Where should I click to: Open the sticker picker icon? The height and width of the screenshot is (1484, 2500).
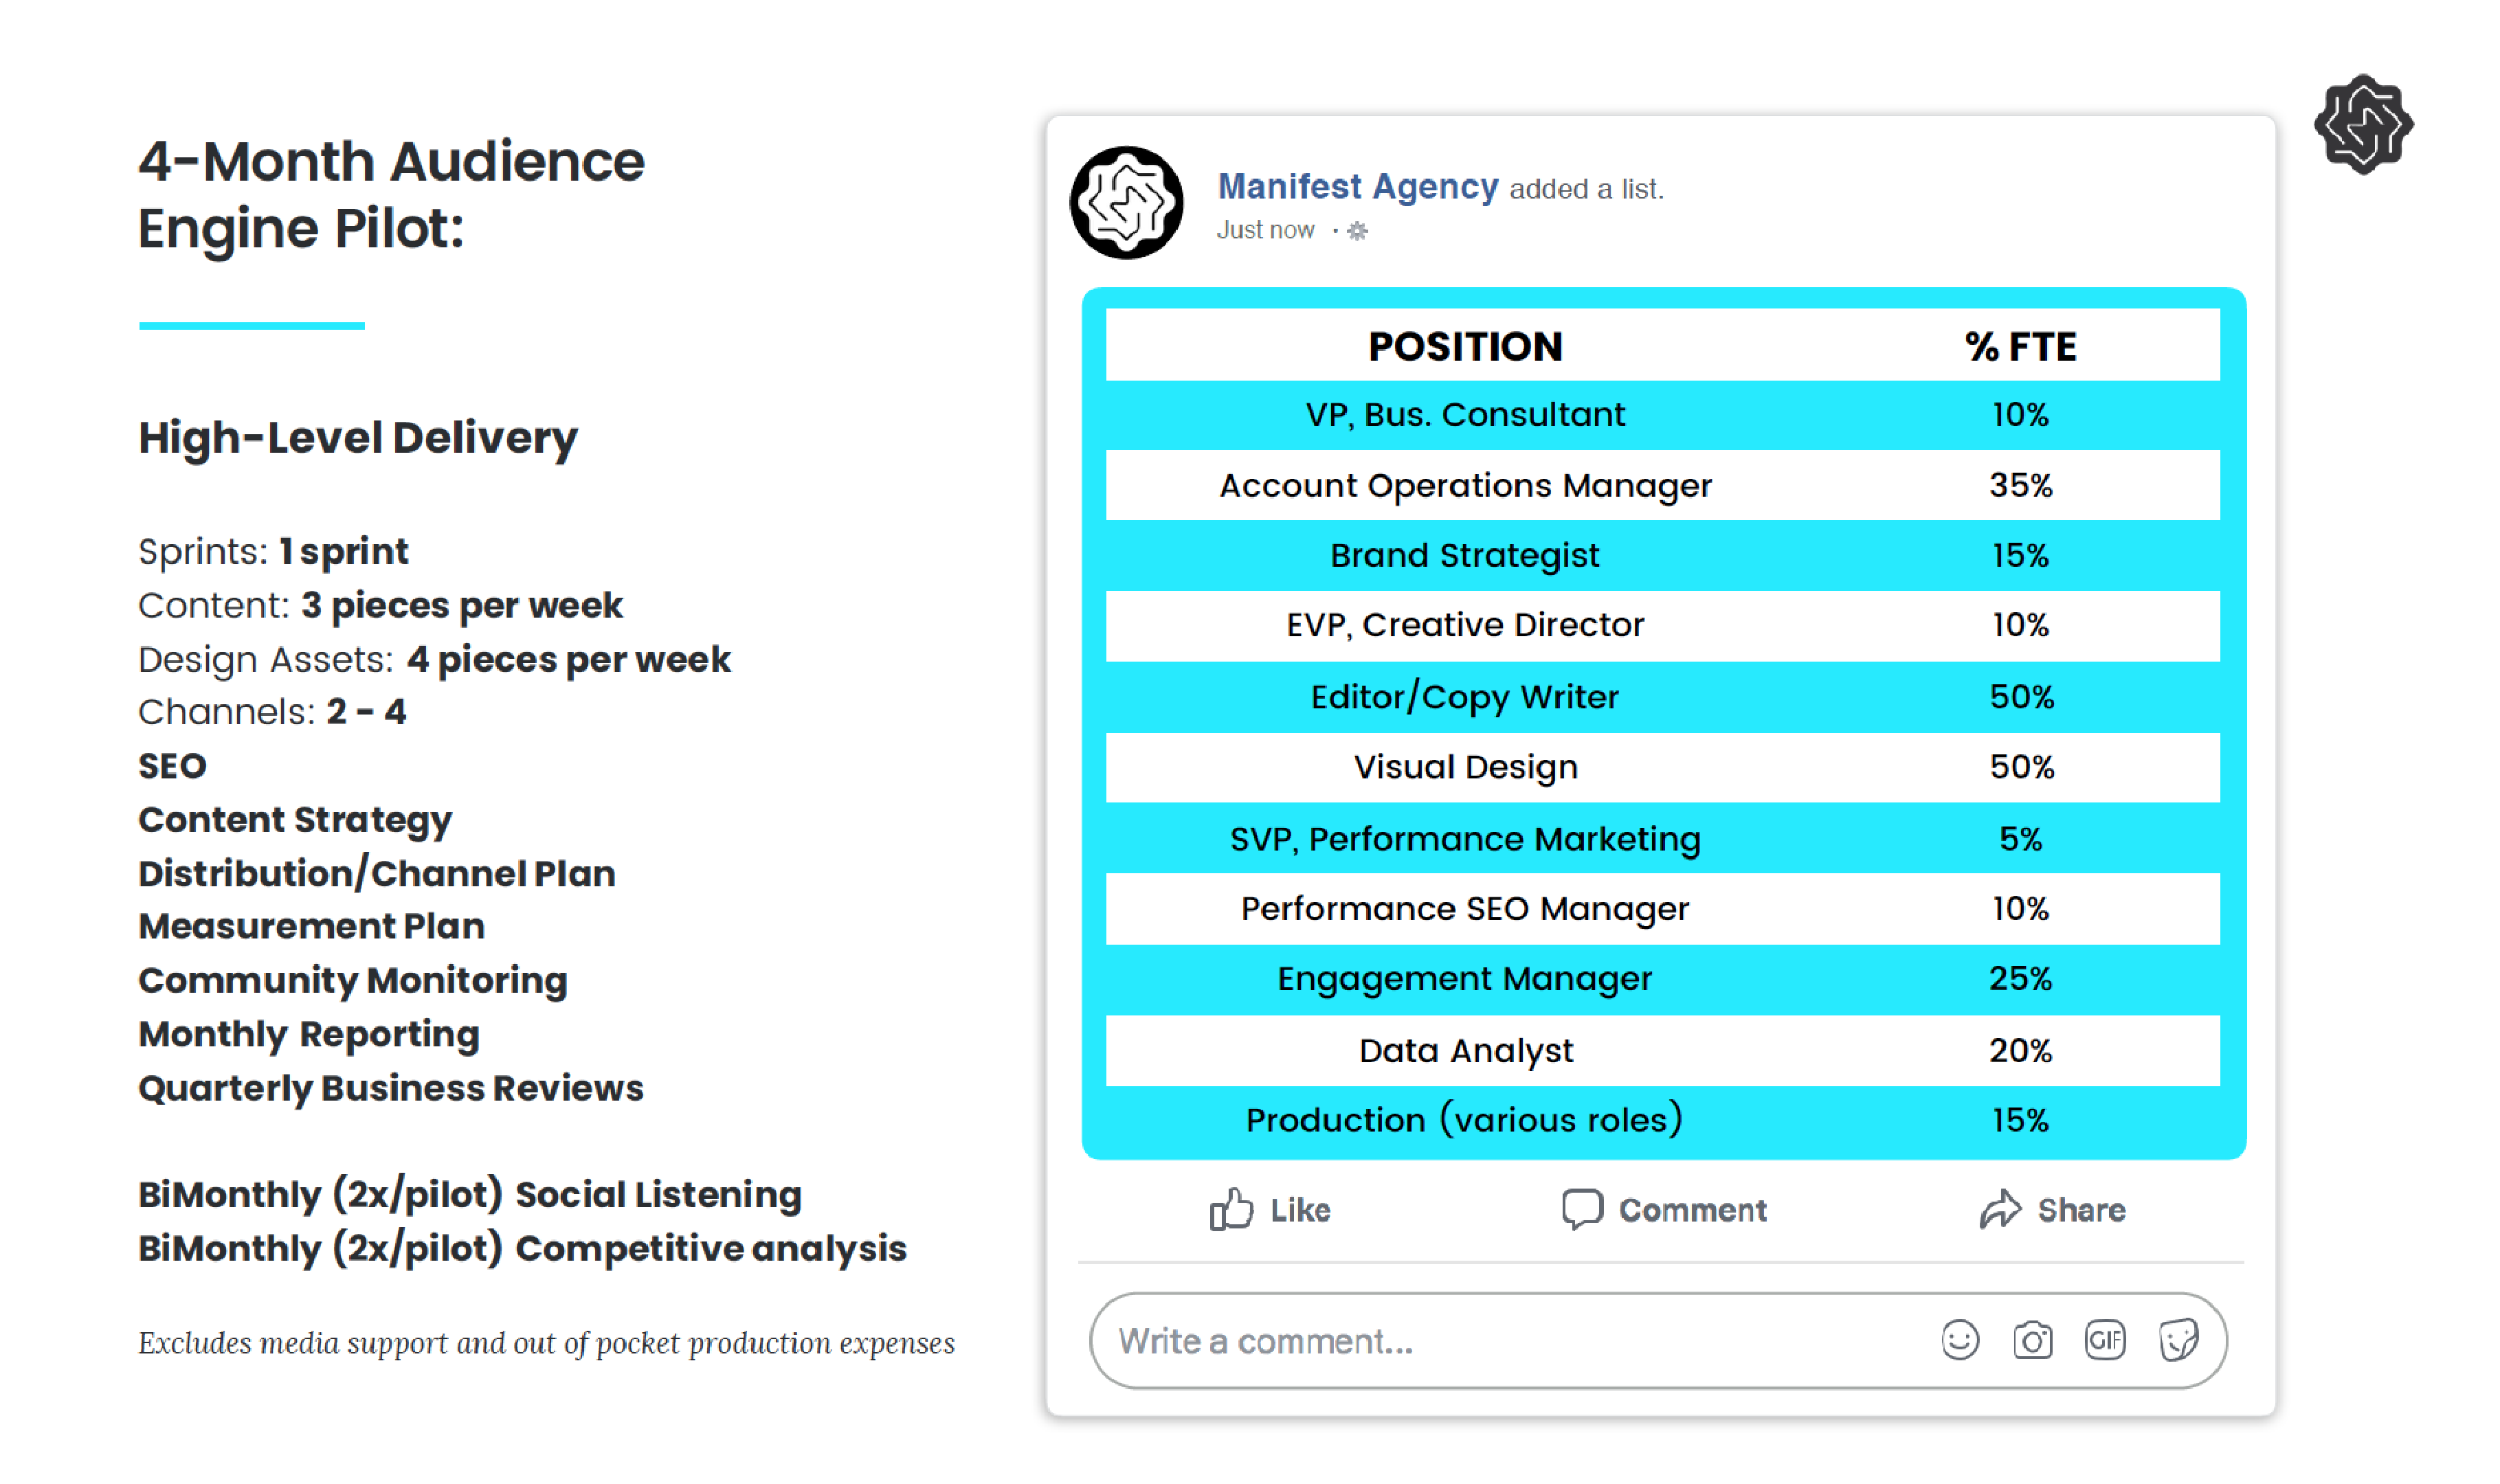pyautogui.click(x=2178, y=1340)
